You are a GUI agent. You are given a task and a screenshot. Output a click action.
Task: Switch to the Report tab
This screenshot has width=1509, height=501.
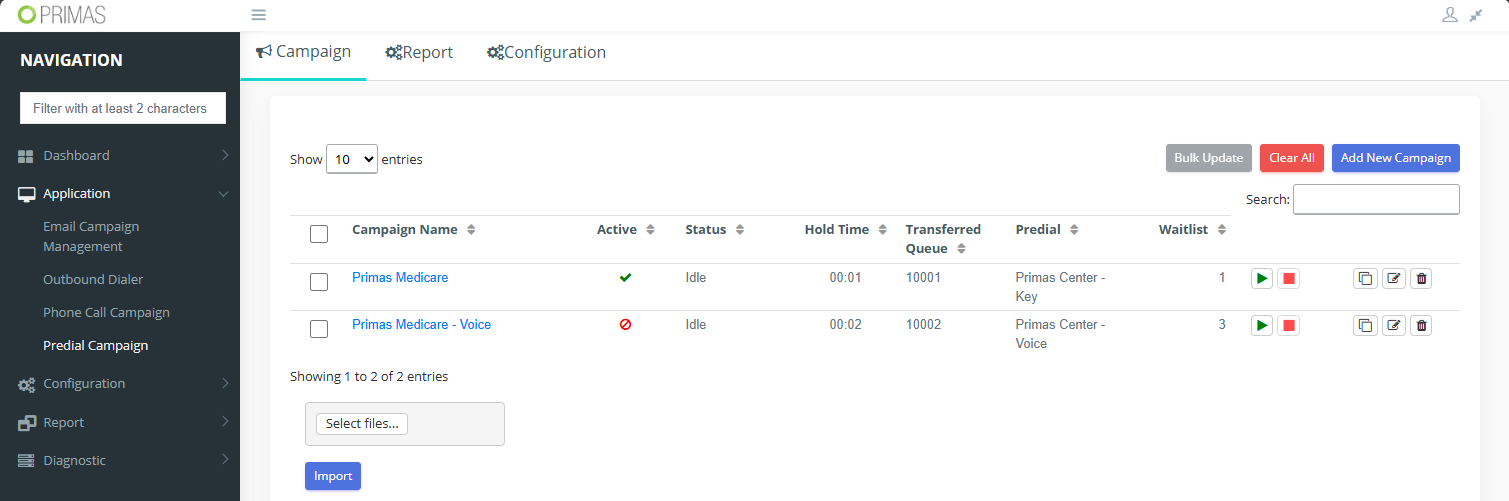tap(419, 53)
